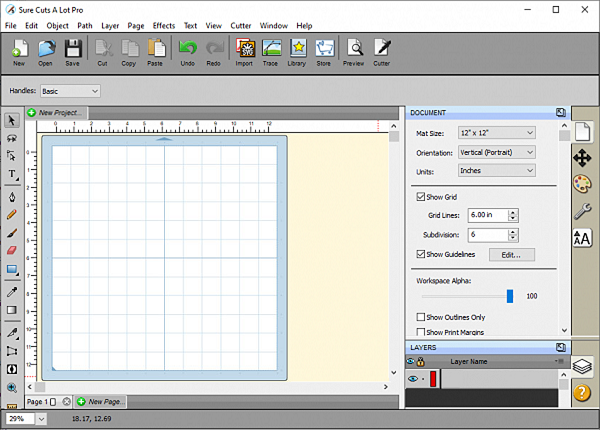Image resolution: width=600 pixels, height=430 pixels.
Task: Select the Type text tool
Action: (x=12, y=174)
